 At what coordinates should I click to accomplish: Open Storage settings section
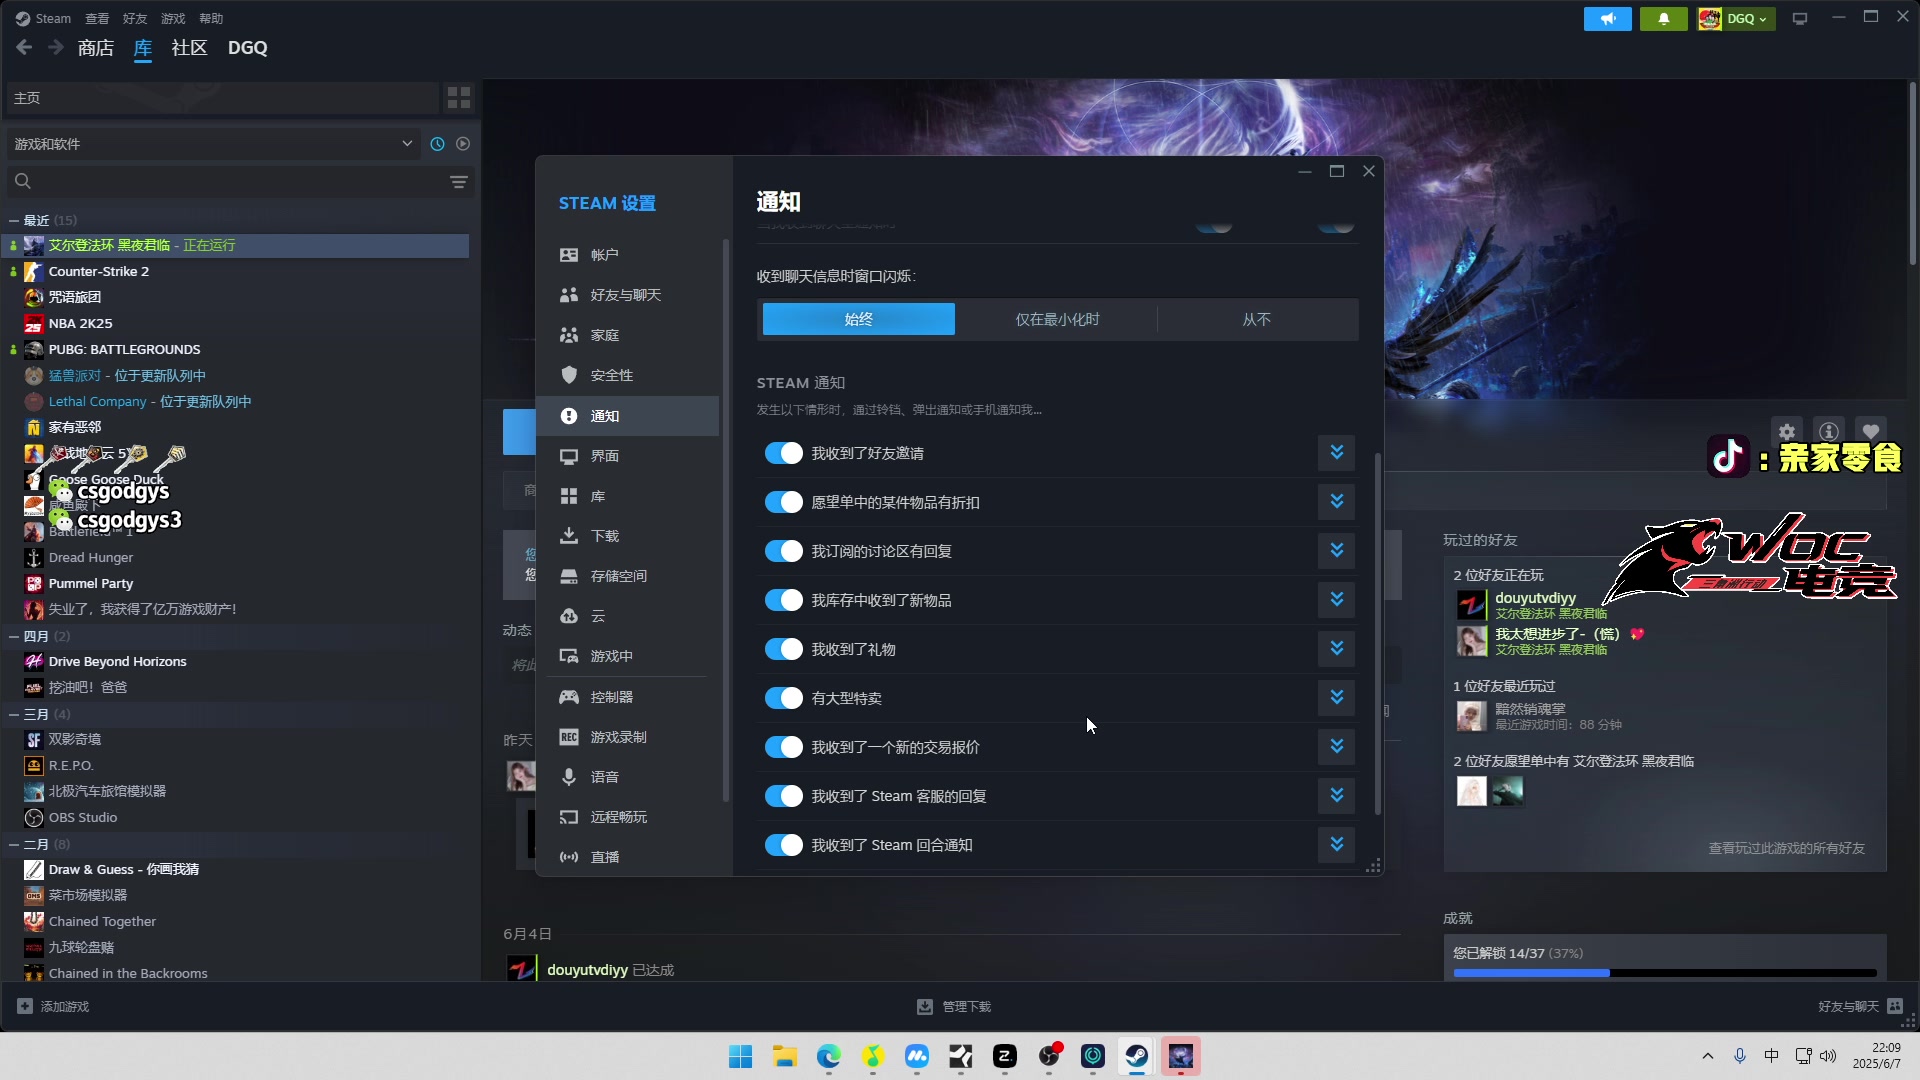[x=627, y=576]
